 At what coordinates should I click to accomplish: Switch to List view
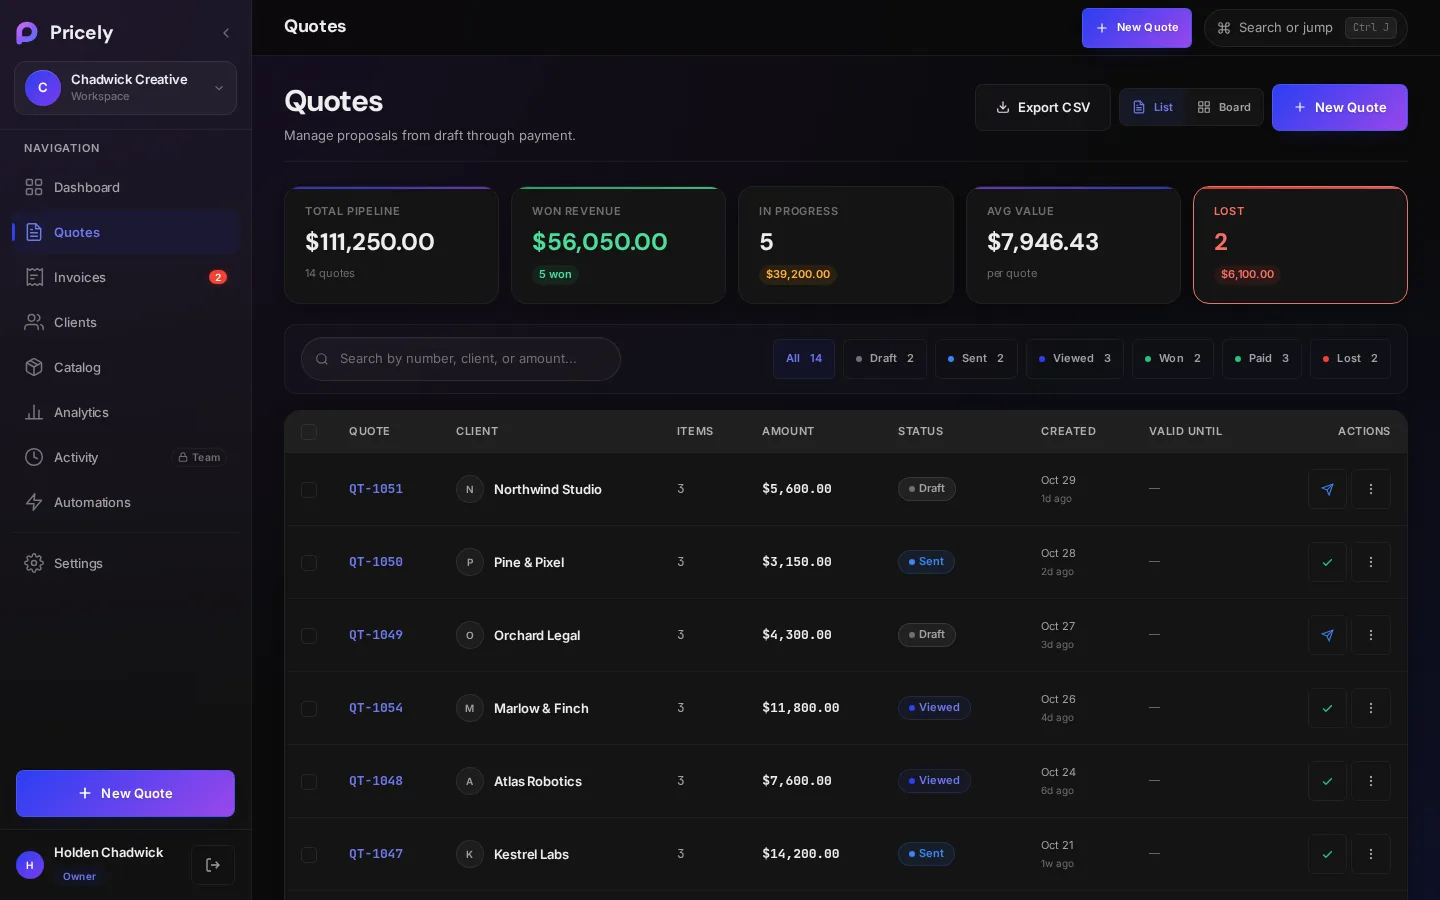[x=1153, y=107]
